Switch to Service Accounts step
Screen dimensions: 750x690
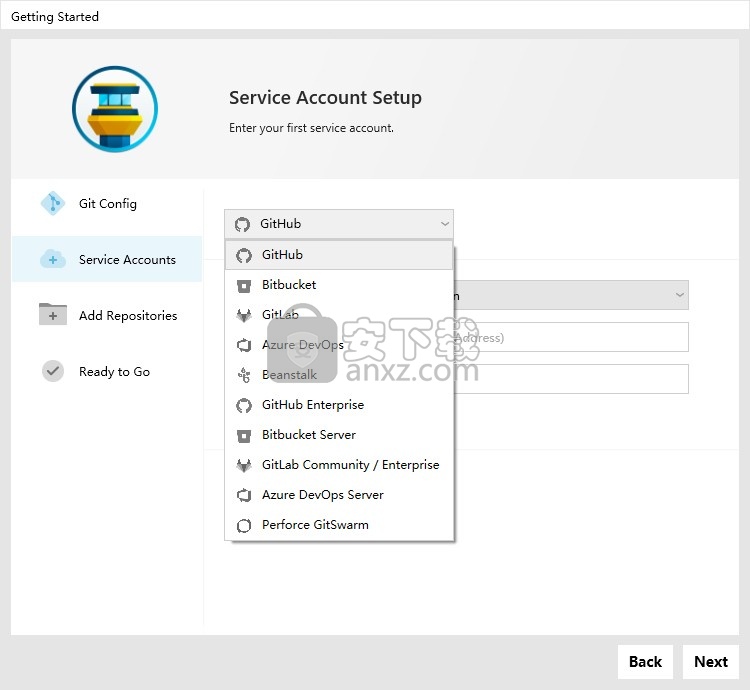tap(107, 259)
